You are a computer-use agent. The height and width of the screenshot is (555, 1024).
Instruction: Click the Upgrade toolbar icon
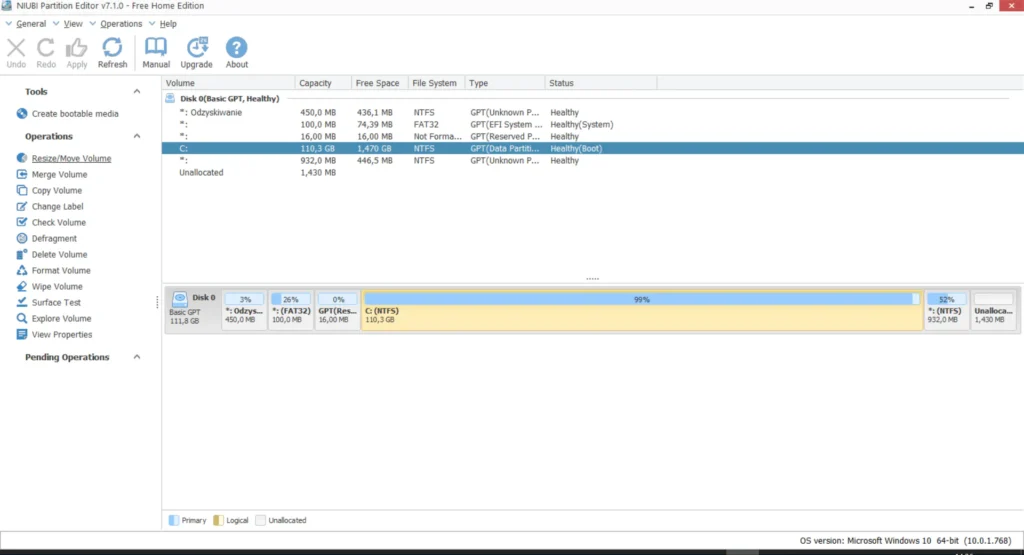click(x=197, y=48)
